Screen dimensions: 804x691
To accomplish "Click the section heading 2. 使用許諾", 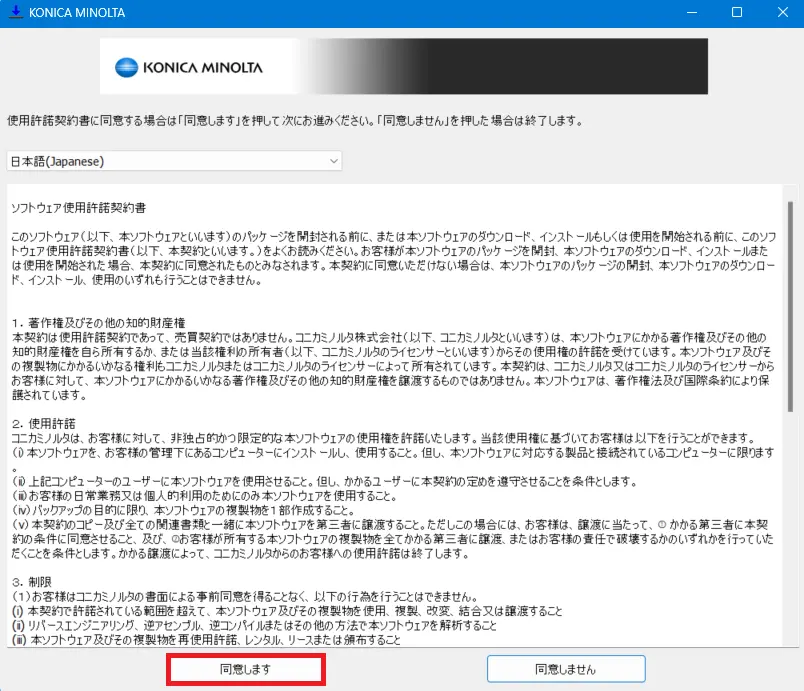I will [46, 424].
